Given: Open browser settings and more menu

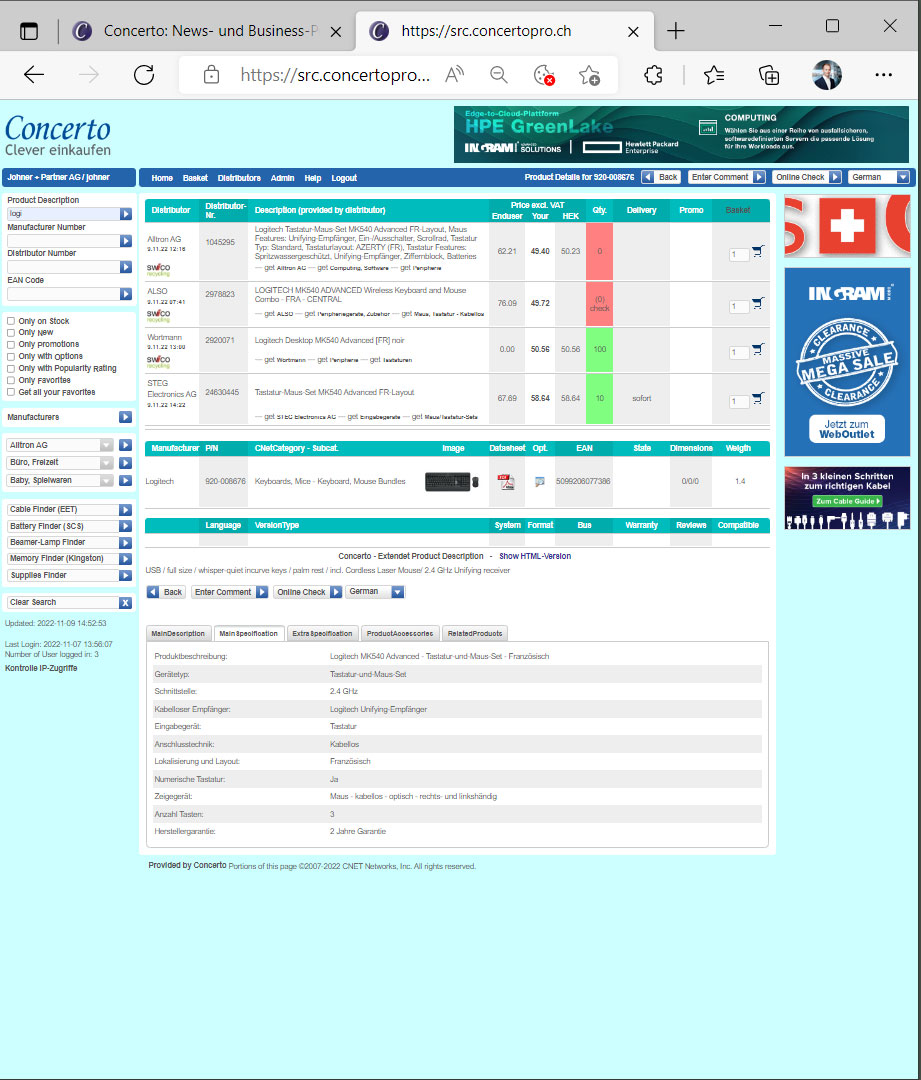Looking at the screenshot, I should click(883, 75).
